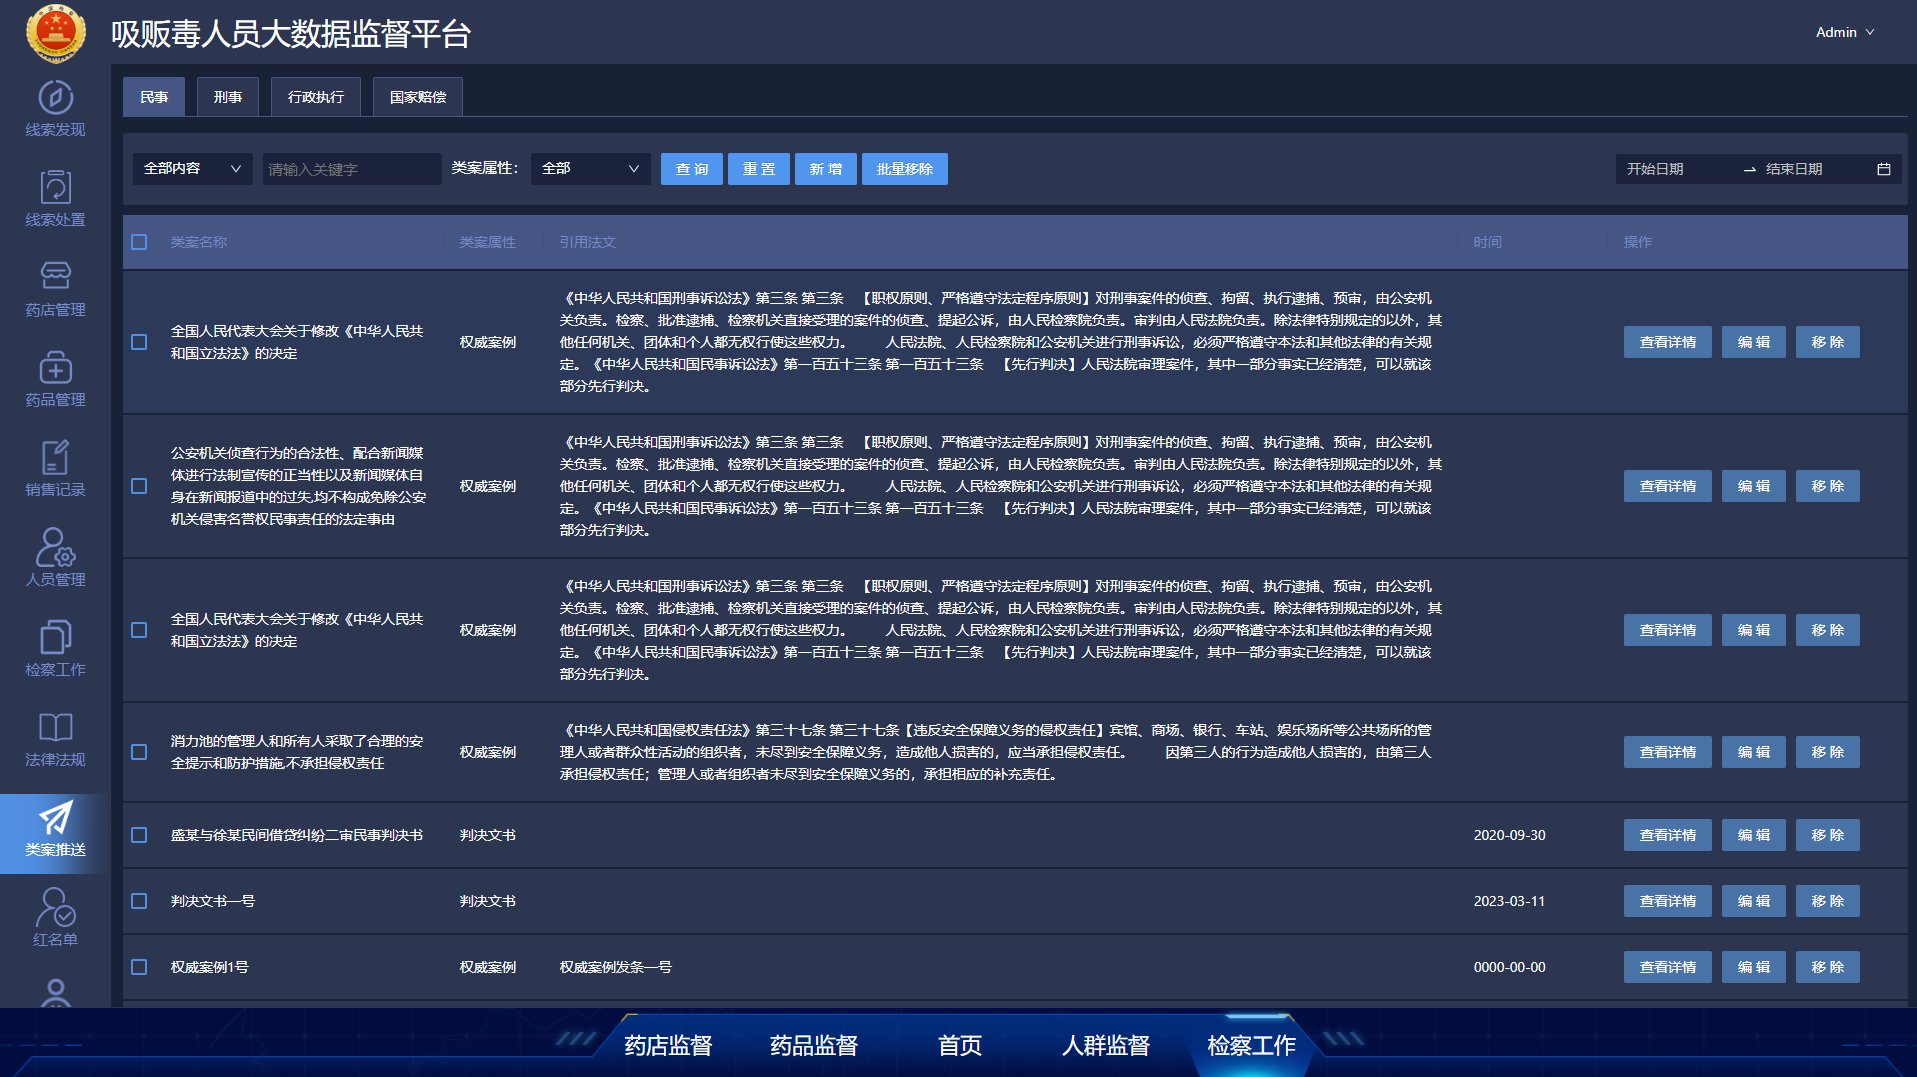1917x1077 pixels.
Task: Click calendar icon in date range picker
Action: pyautogui.click(x=1883, y=169)
